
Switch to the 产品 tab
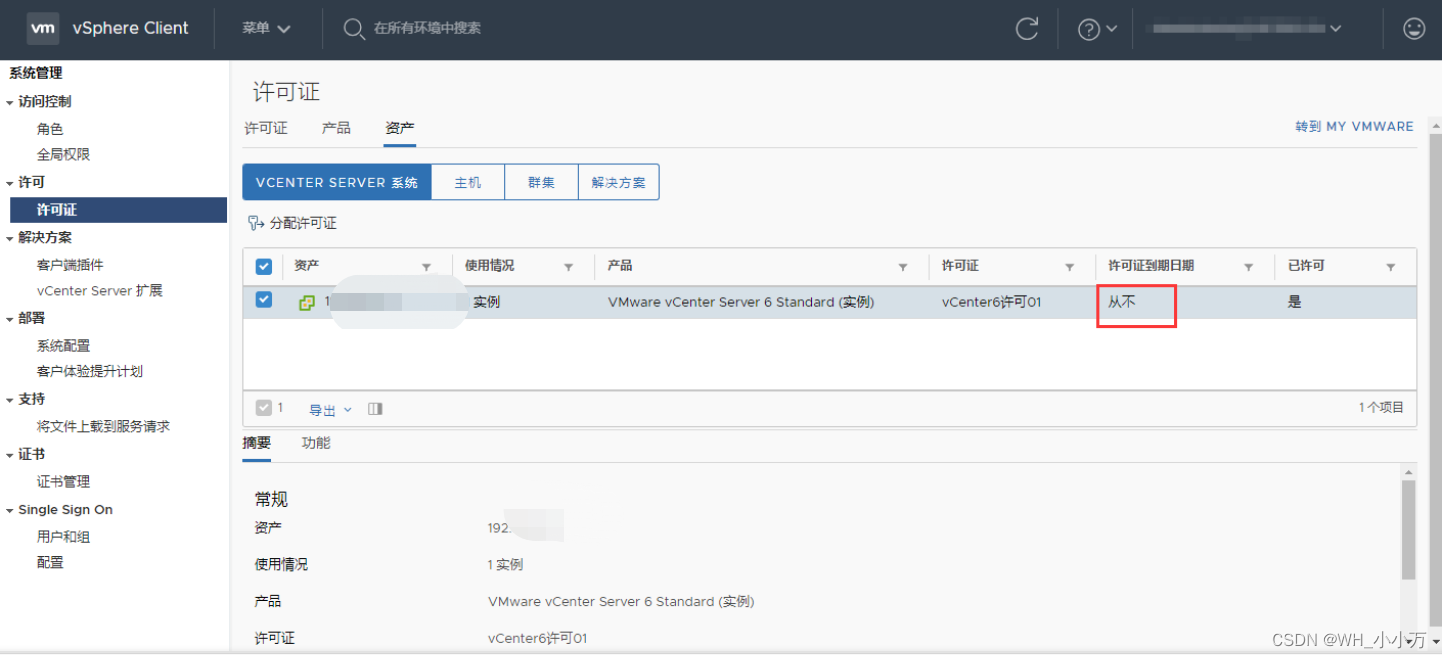[336, 128]
